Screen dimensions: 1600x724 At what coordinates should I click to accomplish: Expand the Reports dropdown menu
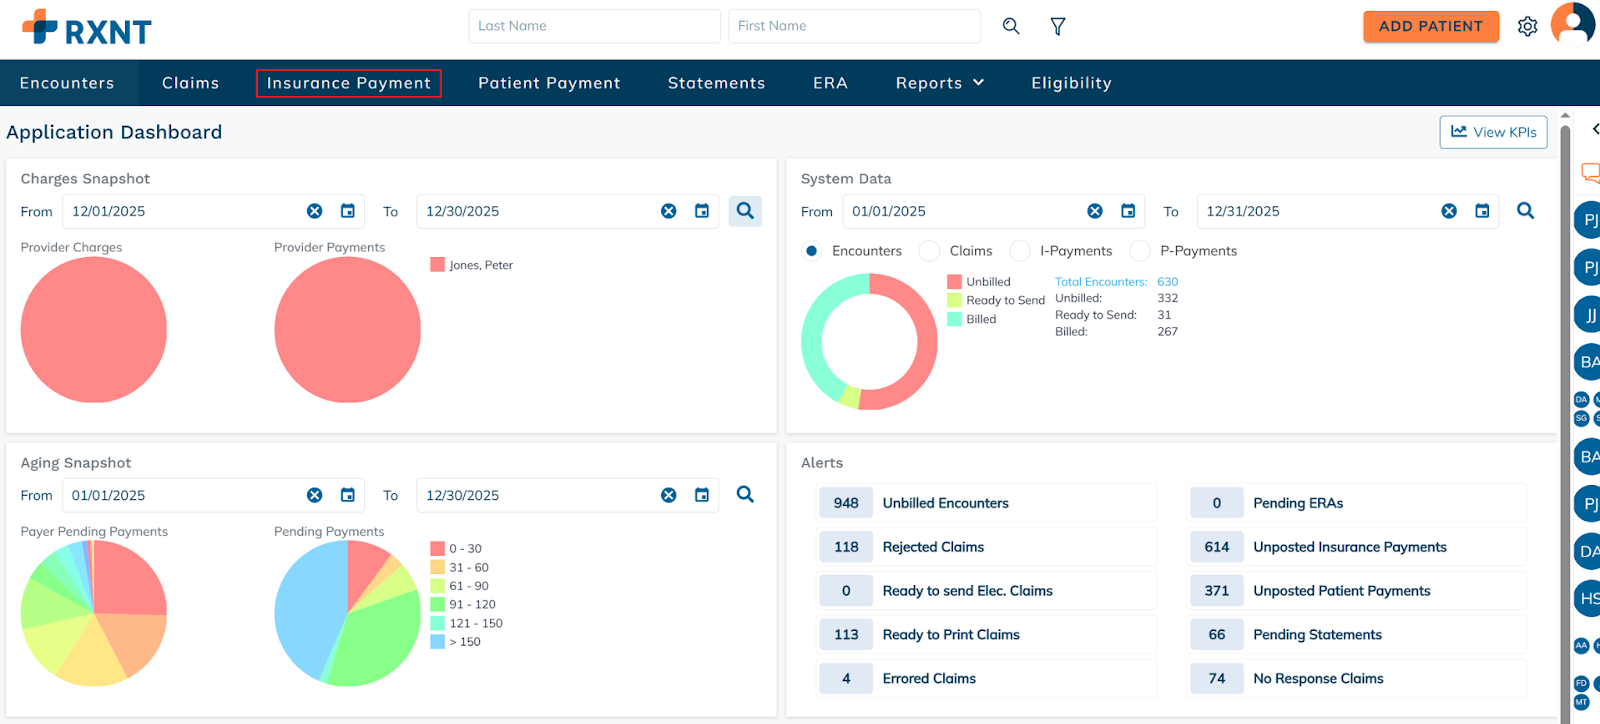(940, 83)
